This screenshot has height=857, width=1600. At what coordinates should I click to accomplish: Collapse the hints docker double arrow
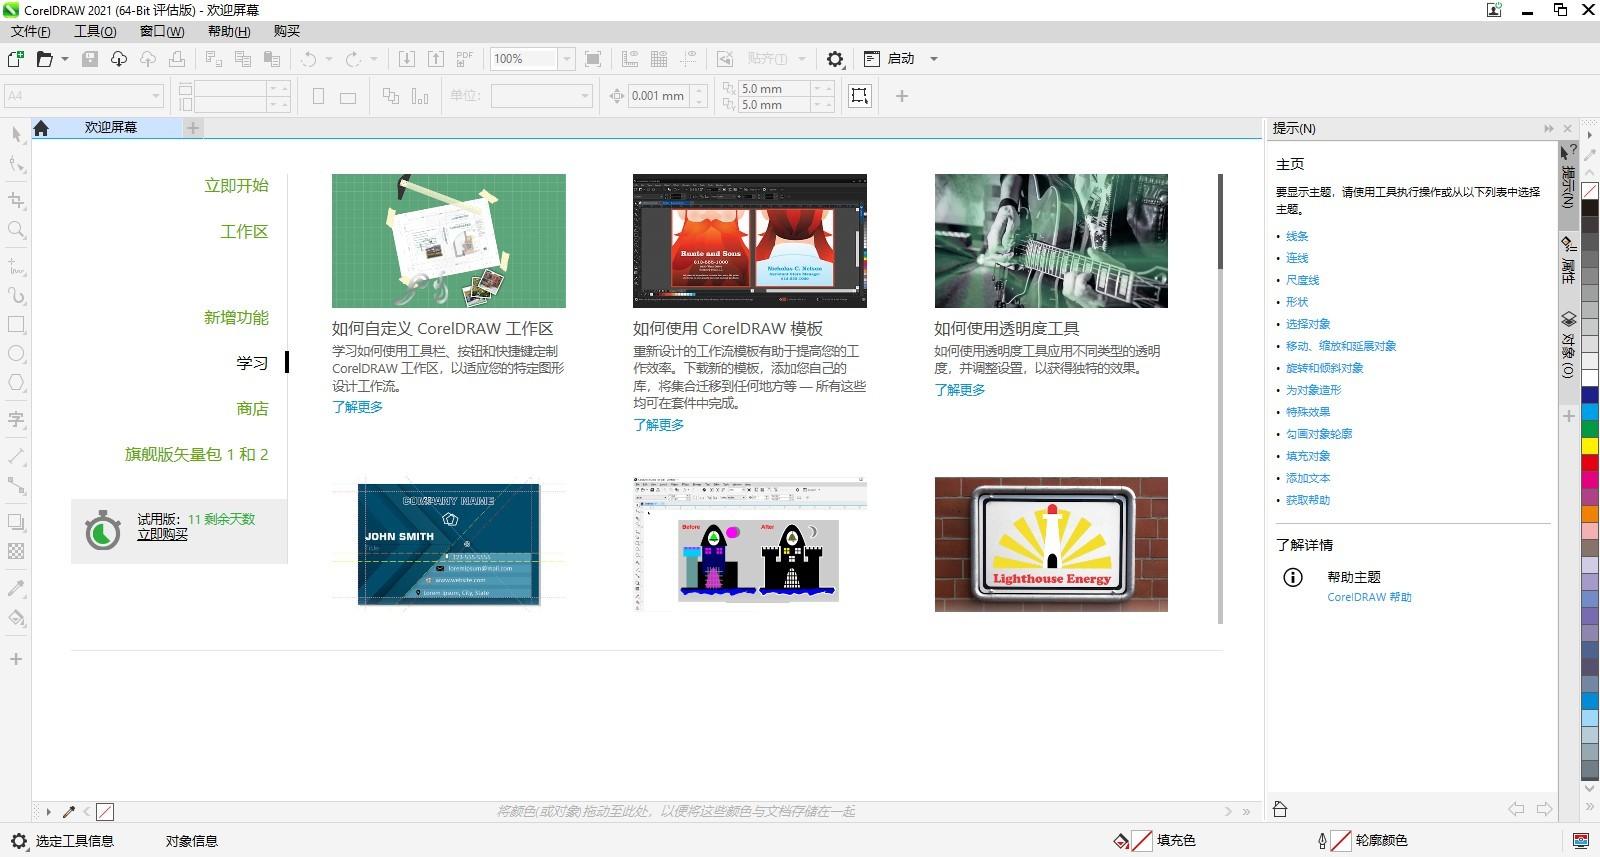(x=1548, y=129)
